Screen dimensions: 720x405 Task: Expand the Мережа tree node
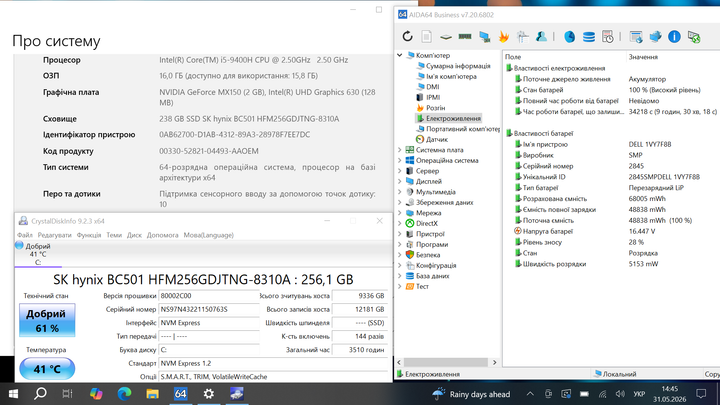pos(399,213)
